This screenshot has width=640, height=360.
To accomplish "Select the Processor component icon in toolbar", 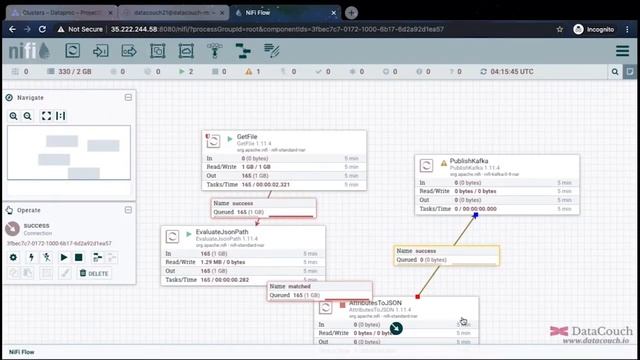I will [x=73, y=51].
